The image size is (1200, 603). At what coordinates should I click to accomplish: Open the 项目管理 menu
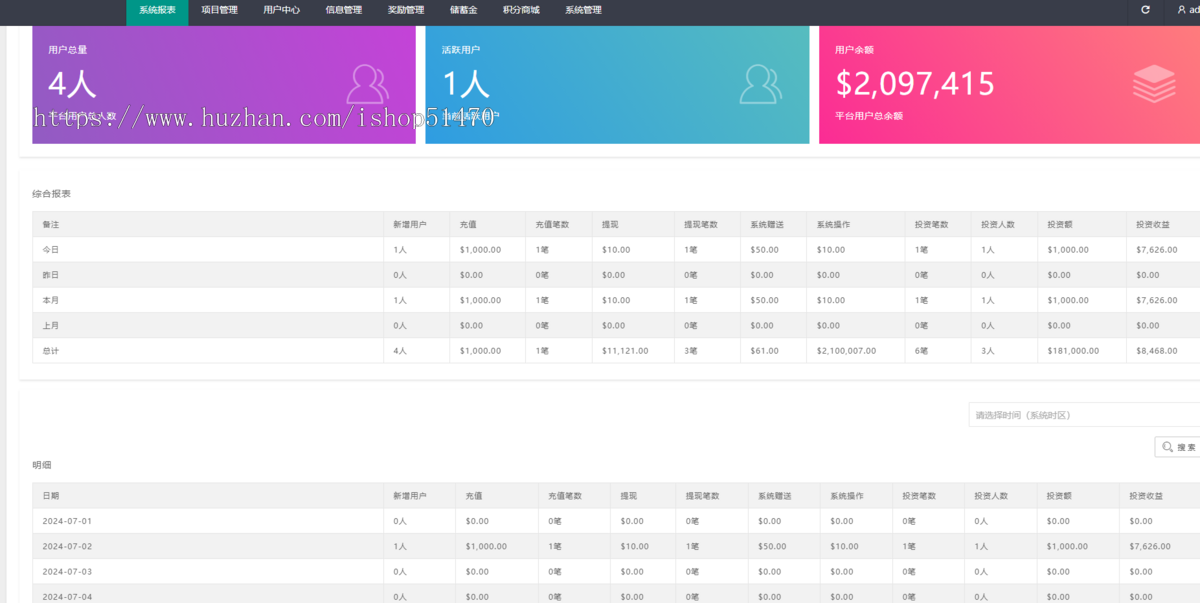pos(219,10)
